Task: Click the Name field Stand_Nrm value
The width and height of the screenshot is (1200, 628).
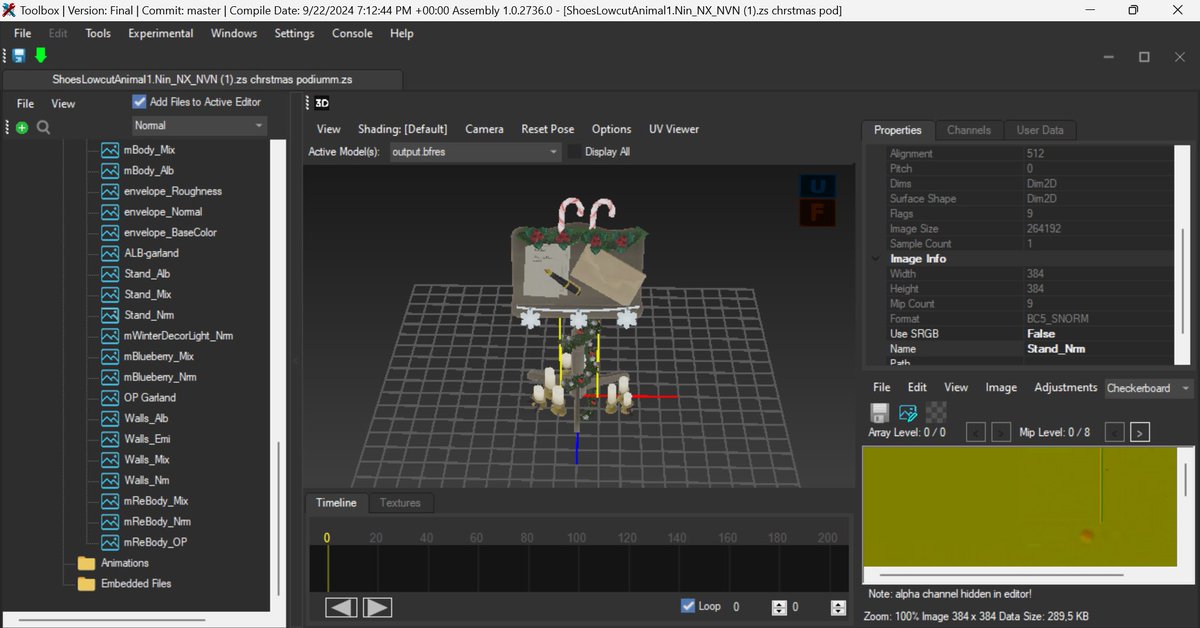Action: (x=1056, y=349)
